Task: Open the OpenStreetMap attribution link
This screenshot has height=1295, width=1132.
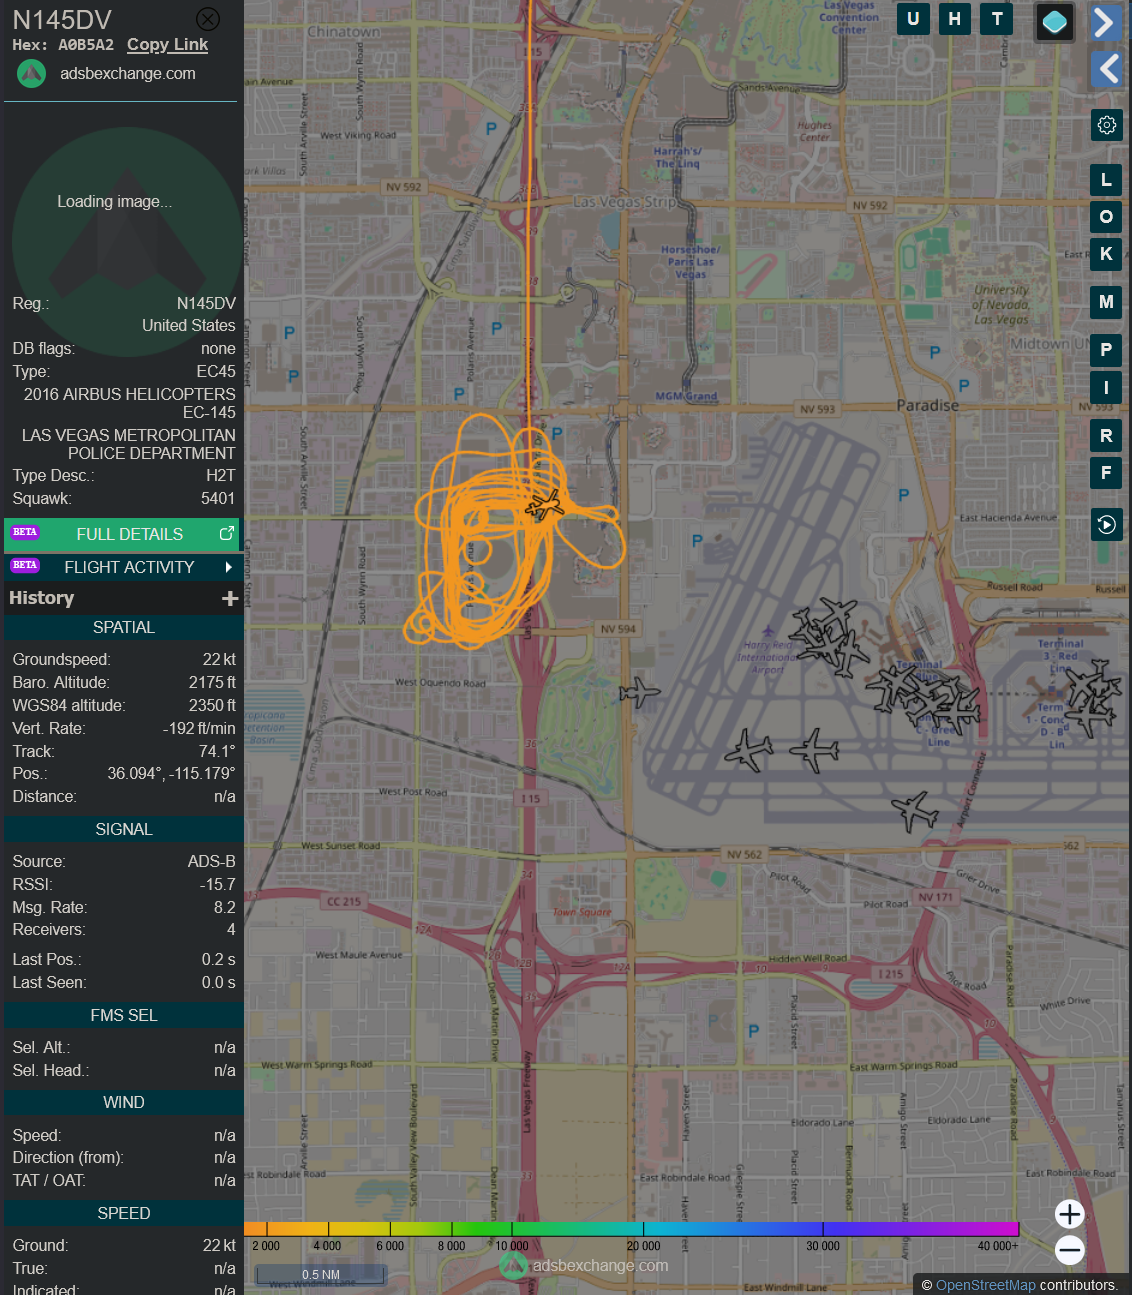Action: [x=985, y=1285]
